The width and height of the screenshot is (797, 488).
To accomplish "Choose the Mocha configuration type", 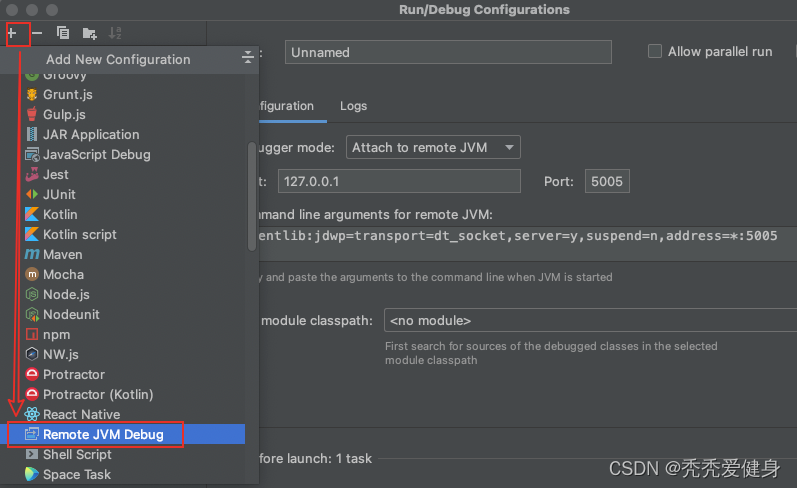I will (x=63, y=274).
